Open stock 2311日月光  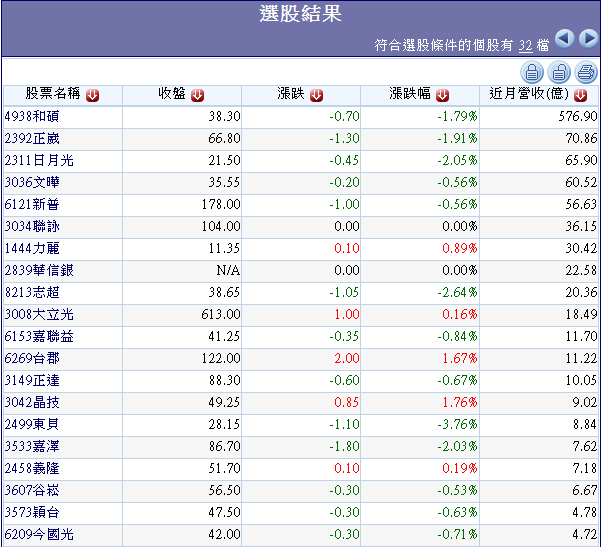[39, 160]
